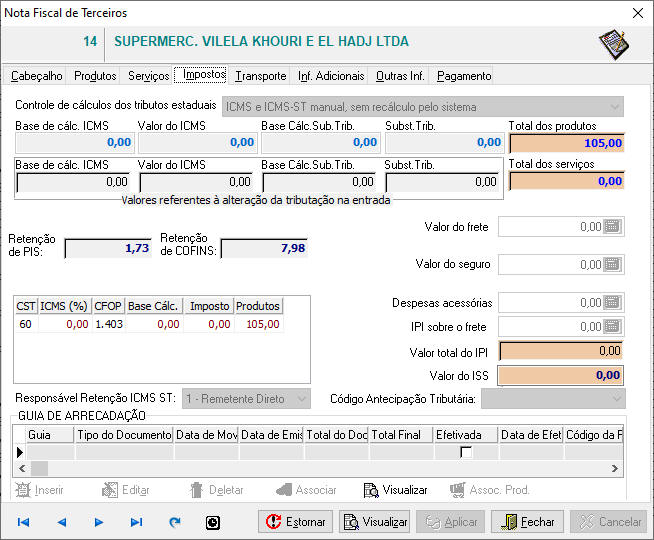This screenshot has width=654, height=540.
Task: Click the refresh record icon
Action: pyautogui.click(x=175, y=522)
